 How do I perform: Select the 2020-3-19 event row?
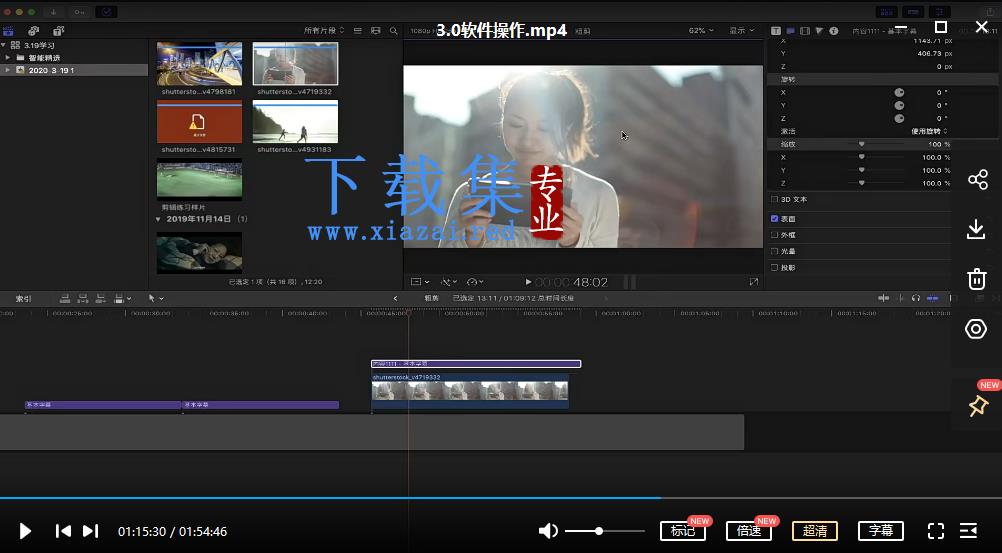coord(74,70)
